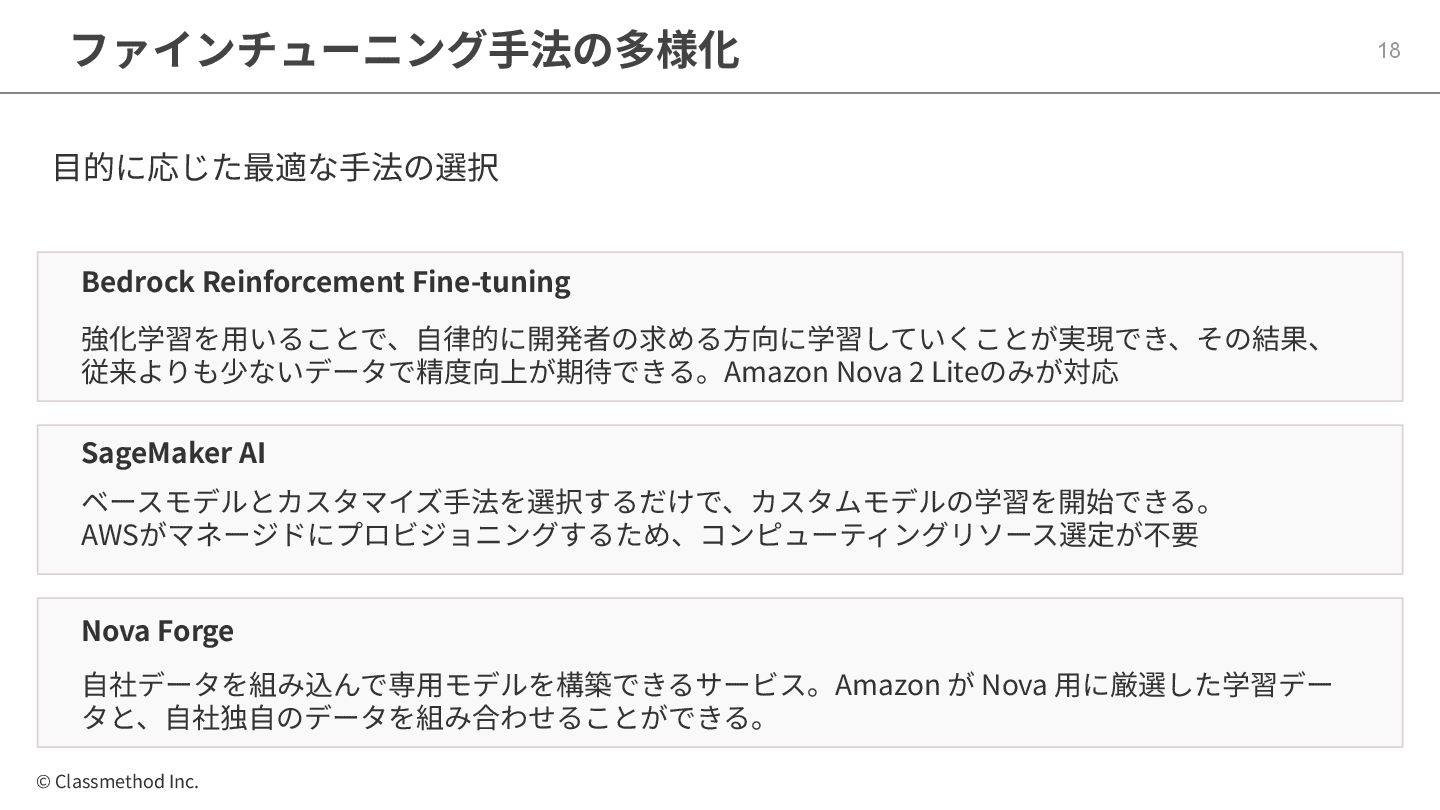Click the phrase コンピューティングリソース選定が不要
Image resolution: width=1440 pixels, height=810 pixels.
click(x=949, y=535)
